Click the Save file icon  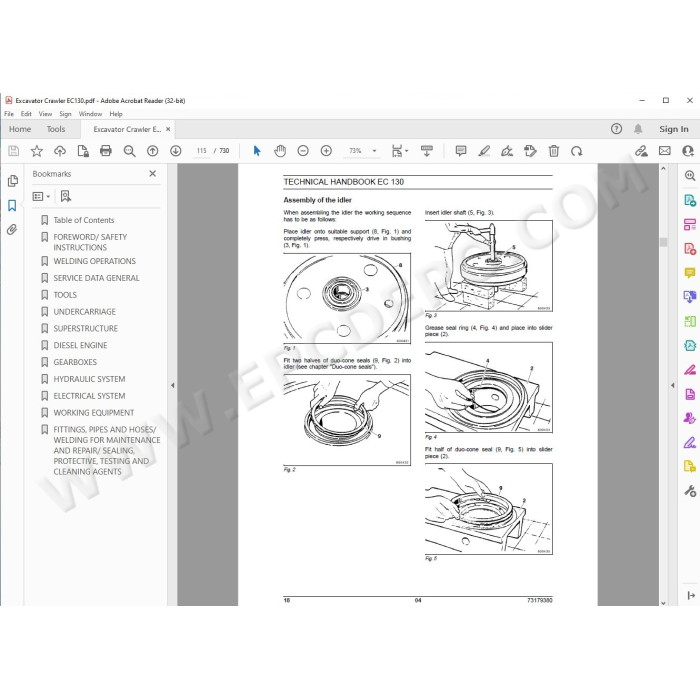(x=13, y=151)
